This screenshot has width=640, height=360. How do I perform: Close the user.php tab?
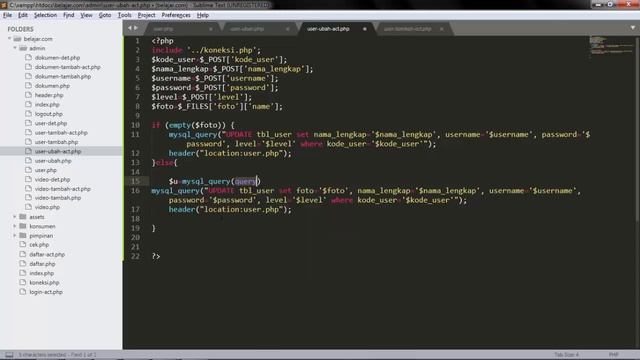pyautogui.click(x=211, y=29)
